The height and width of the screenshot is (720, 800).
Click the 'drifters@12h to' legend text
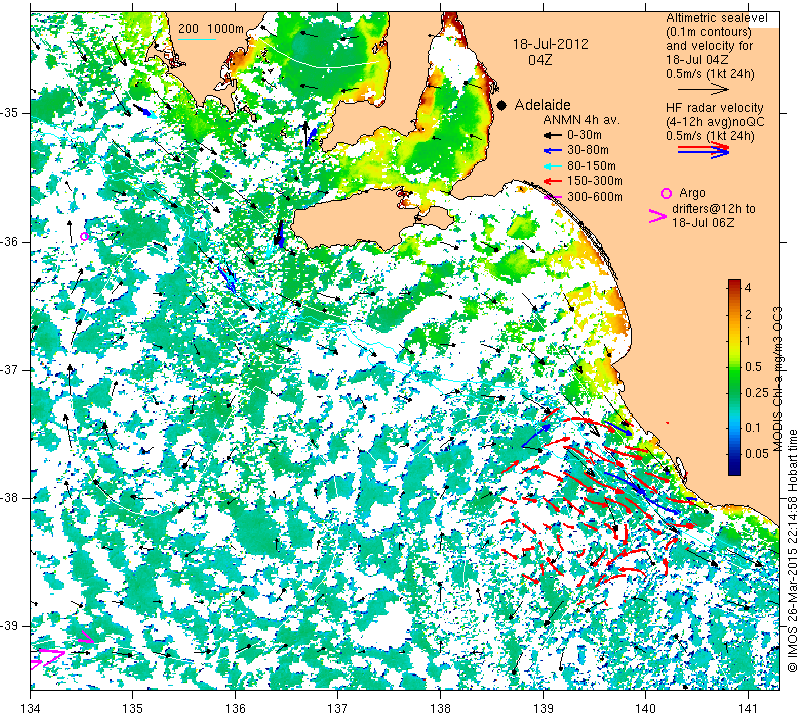pos(714,209)
